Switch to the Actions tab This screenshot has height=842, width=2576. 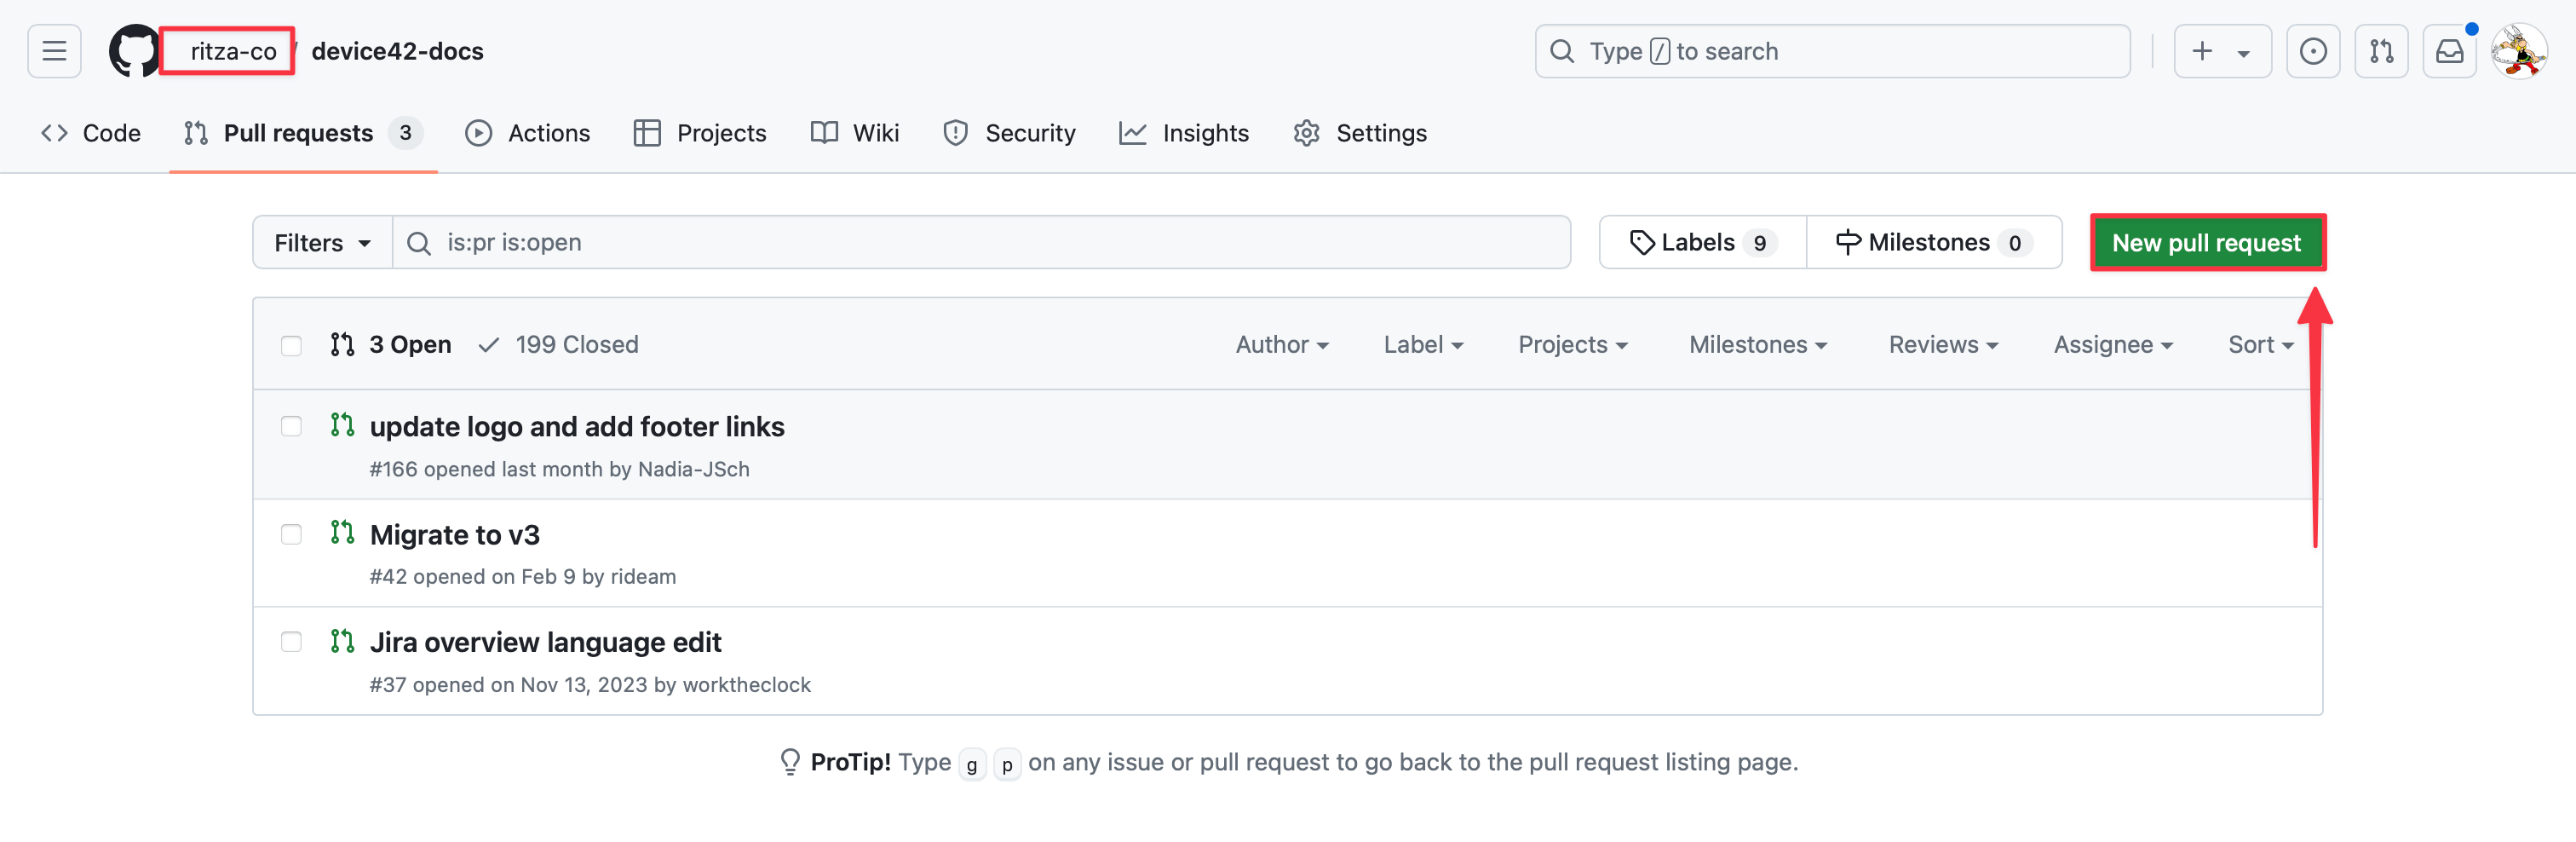coord(528,133)
